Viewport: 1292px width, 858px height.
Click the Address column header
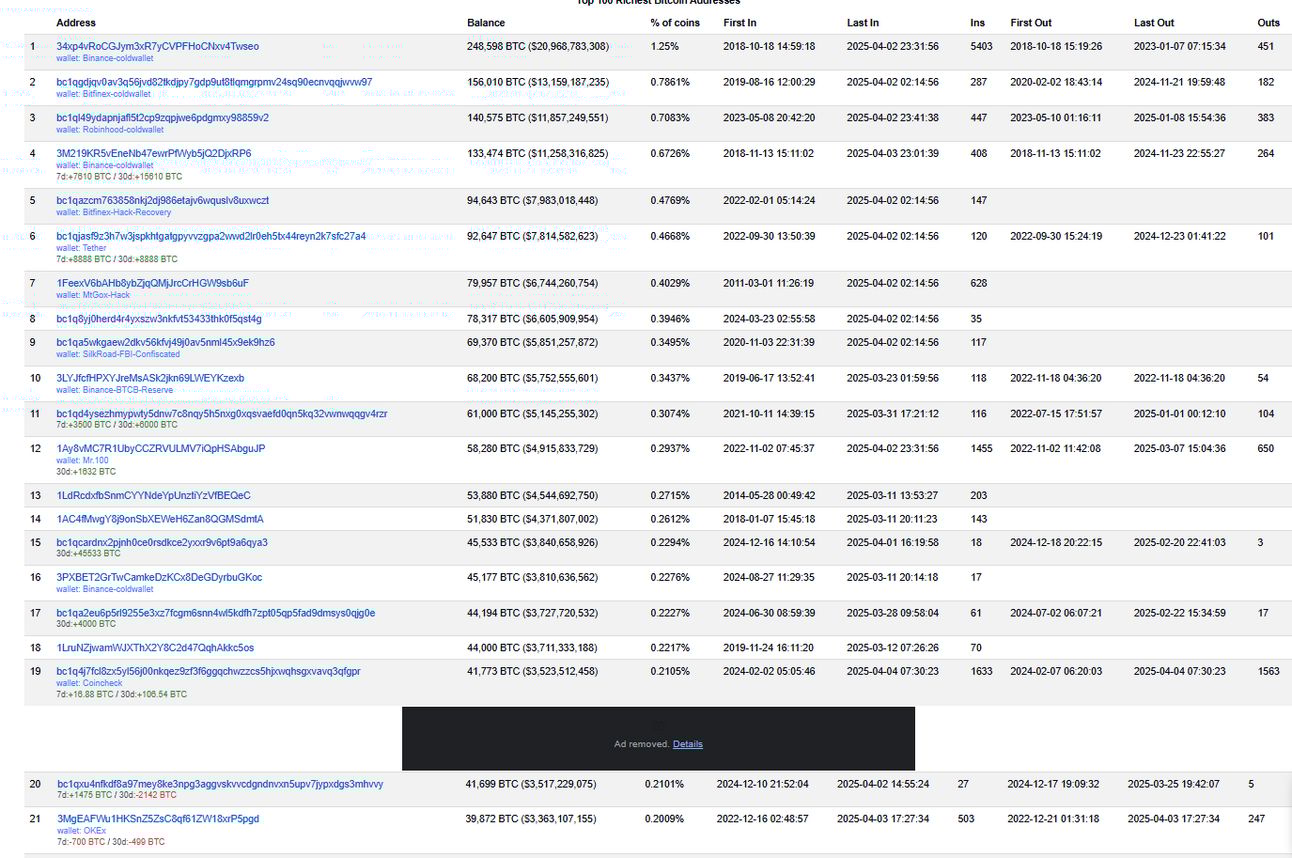(76, 22)
